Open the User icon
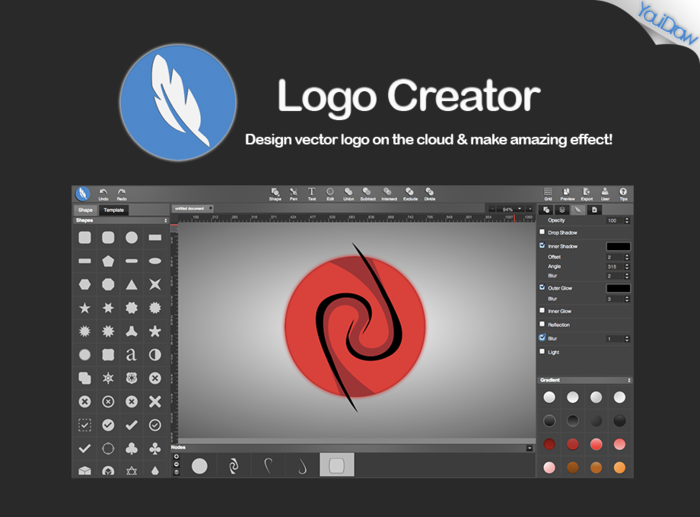Screen dimensions: 700x517 [605, 194]
